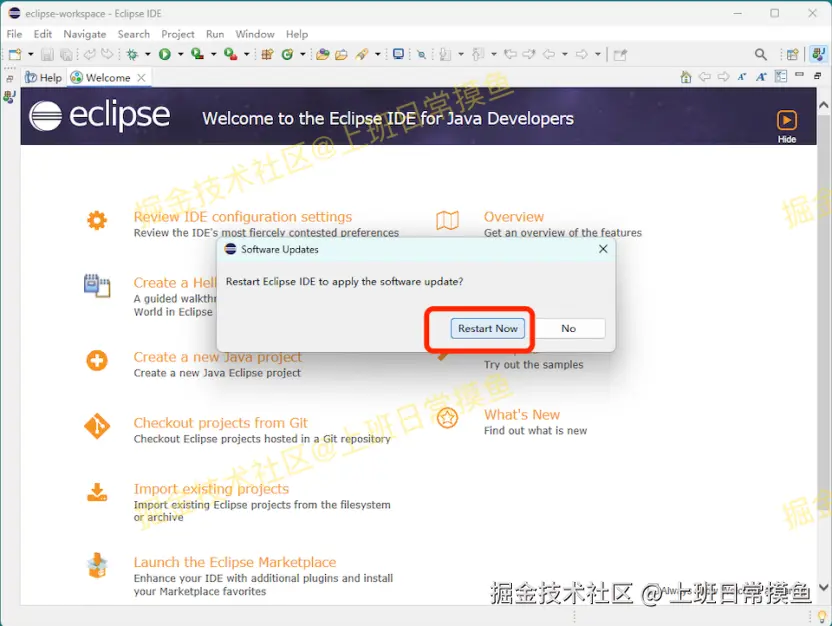Switch to the Help view tab
The width and height of the screenshot is (832, 626).
44,77
